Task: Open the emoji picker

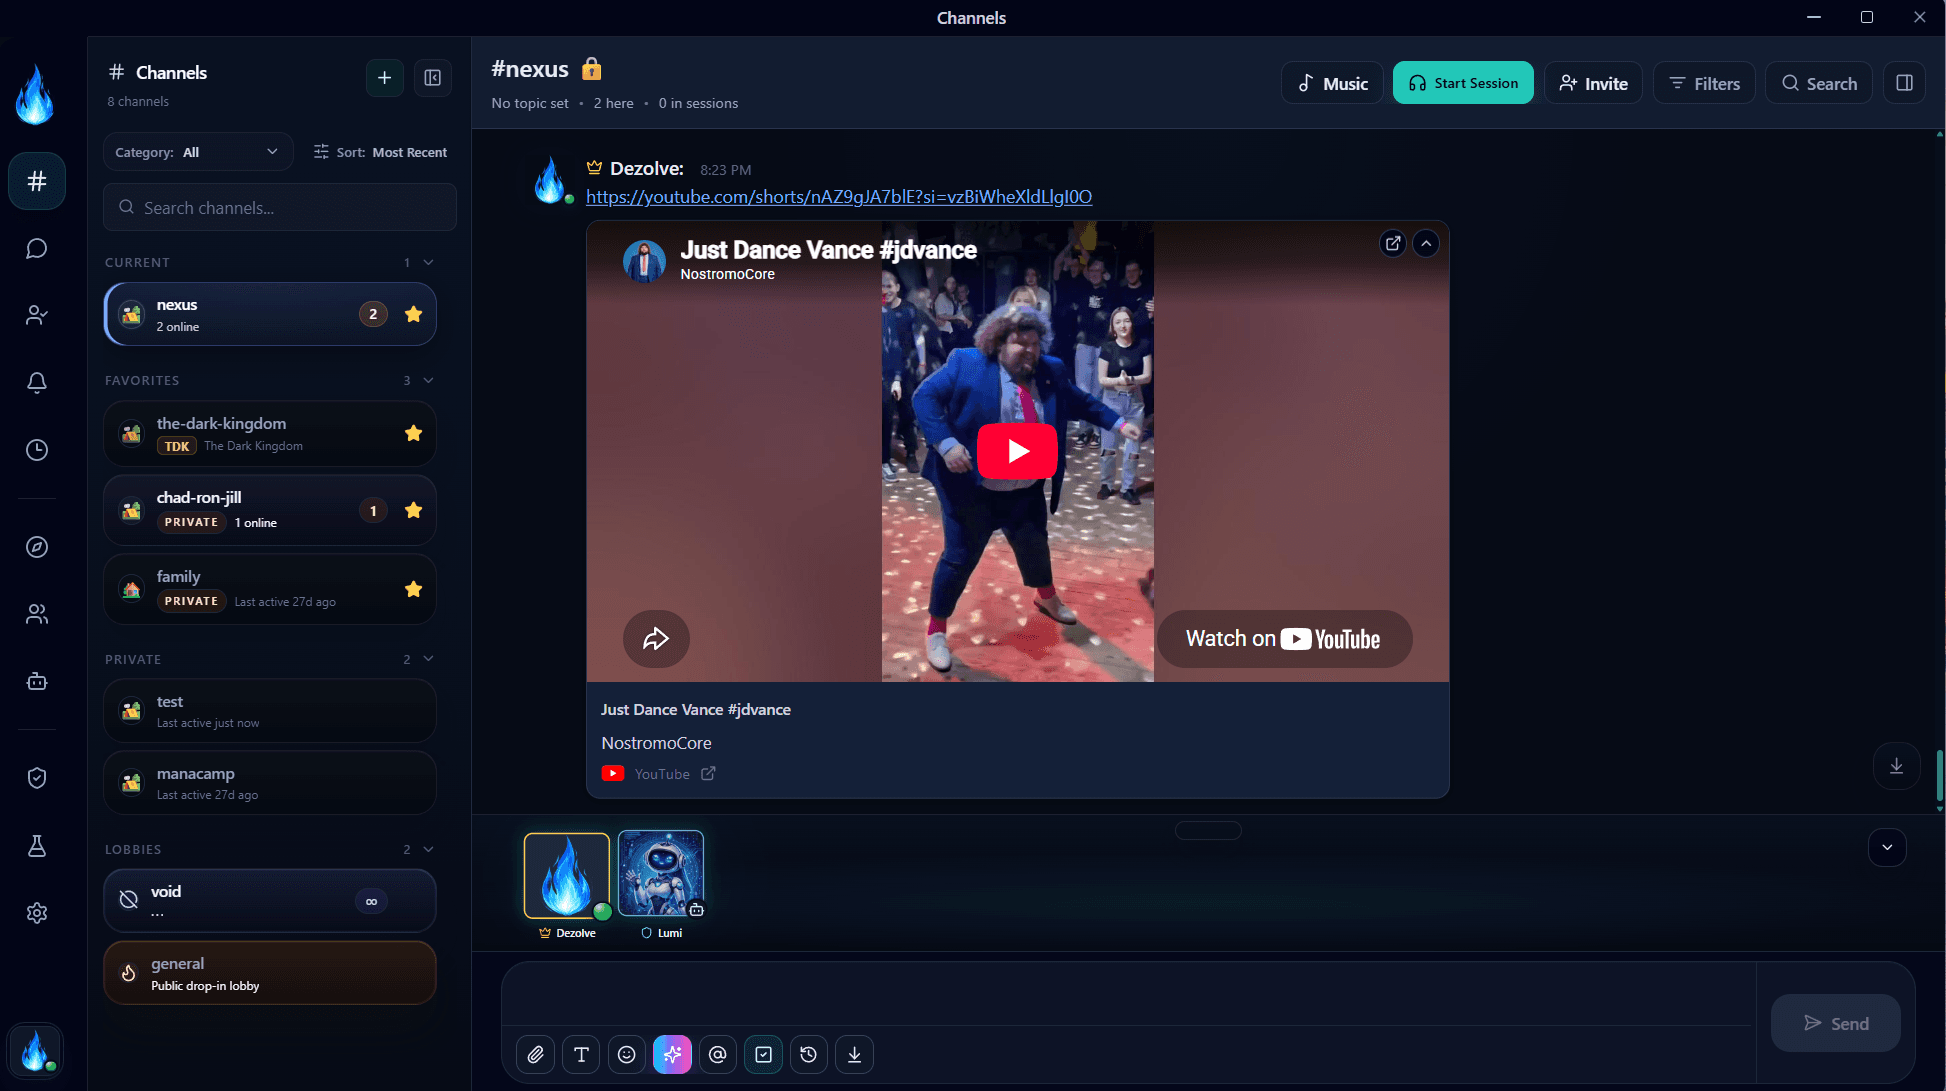Action: (627, 1054)
